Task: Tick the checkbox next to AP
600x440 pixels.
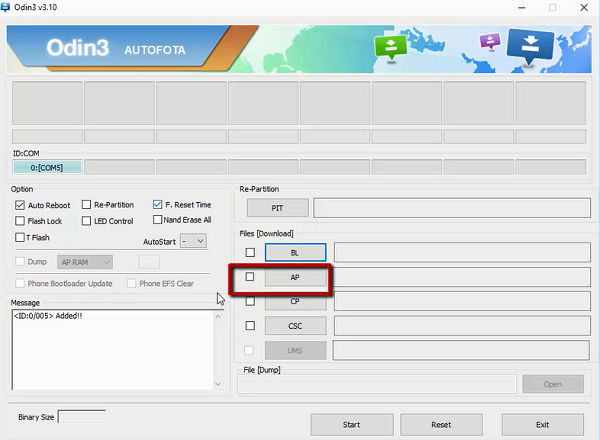Action: 249,277
